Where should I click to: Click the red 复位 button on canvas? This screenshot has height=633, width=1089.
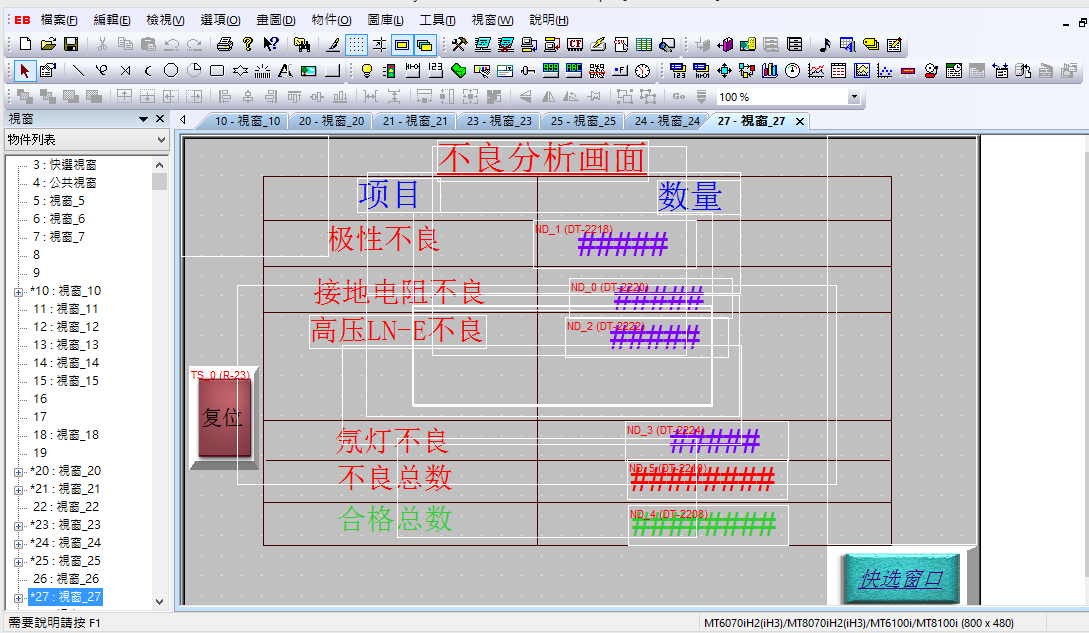pos(222,417)
